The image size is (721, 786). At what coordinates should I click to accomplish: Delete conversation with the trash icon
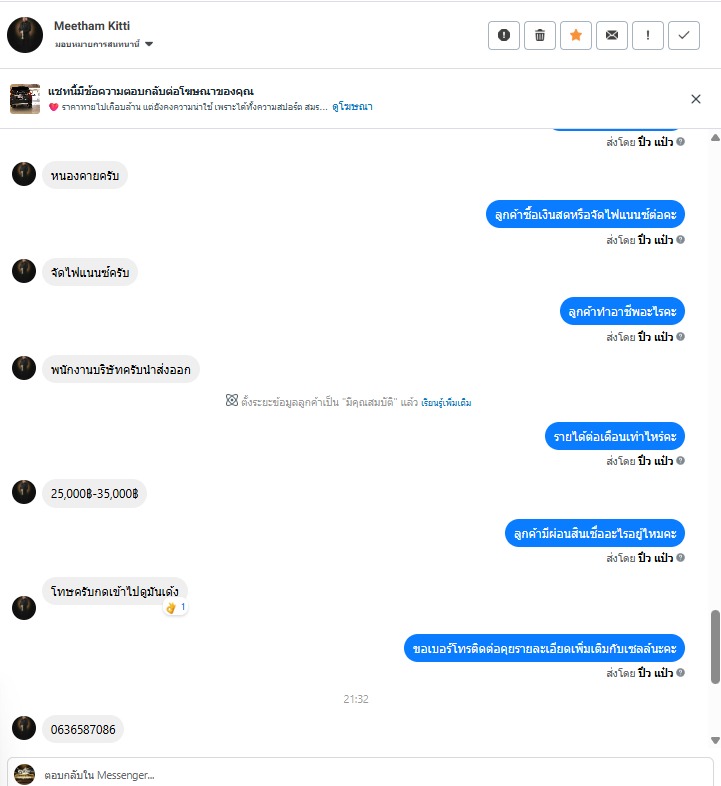tap(539, 35)
